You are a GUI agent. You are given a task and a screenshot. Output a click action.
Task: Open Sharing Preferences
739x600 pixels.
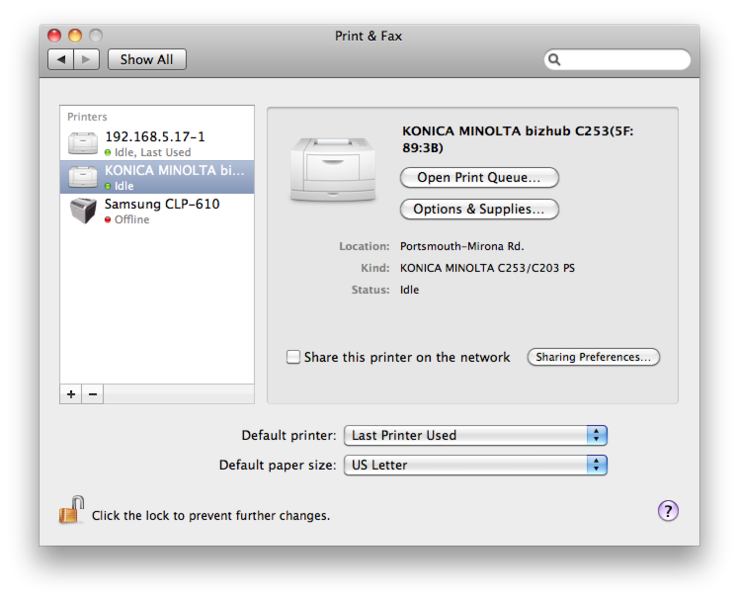(593, 357)
